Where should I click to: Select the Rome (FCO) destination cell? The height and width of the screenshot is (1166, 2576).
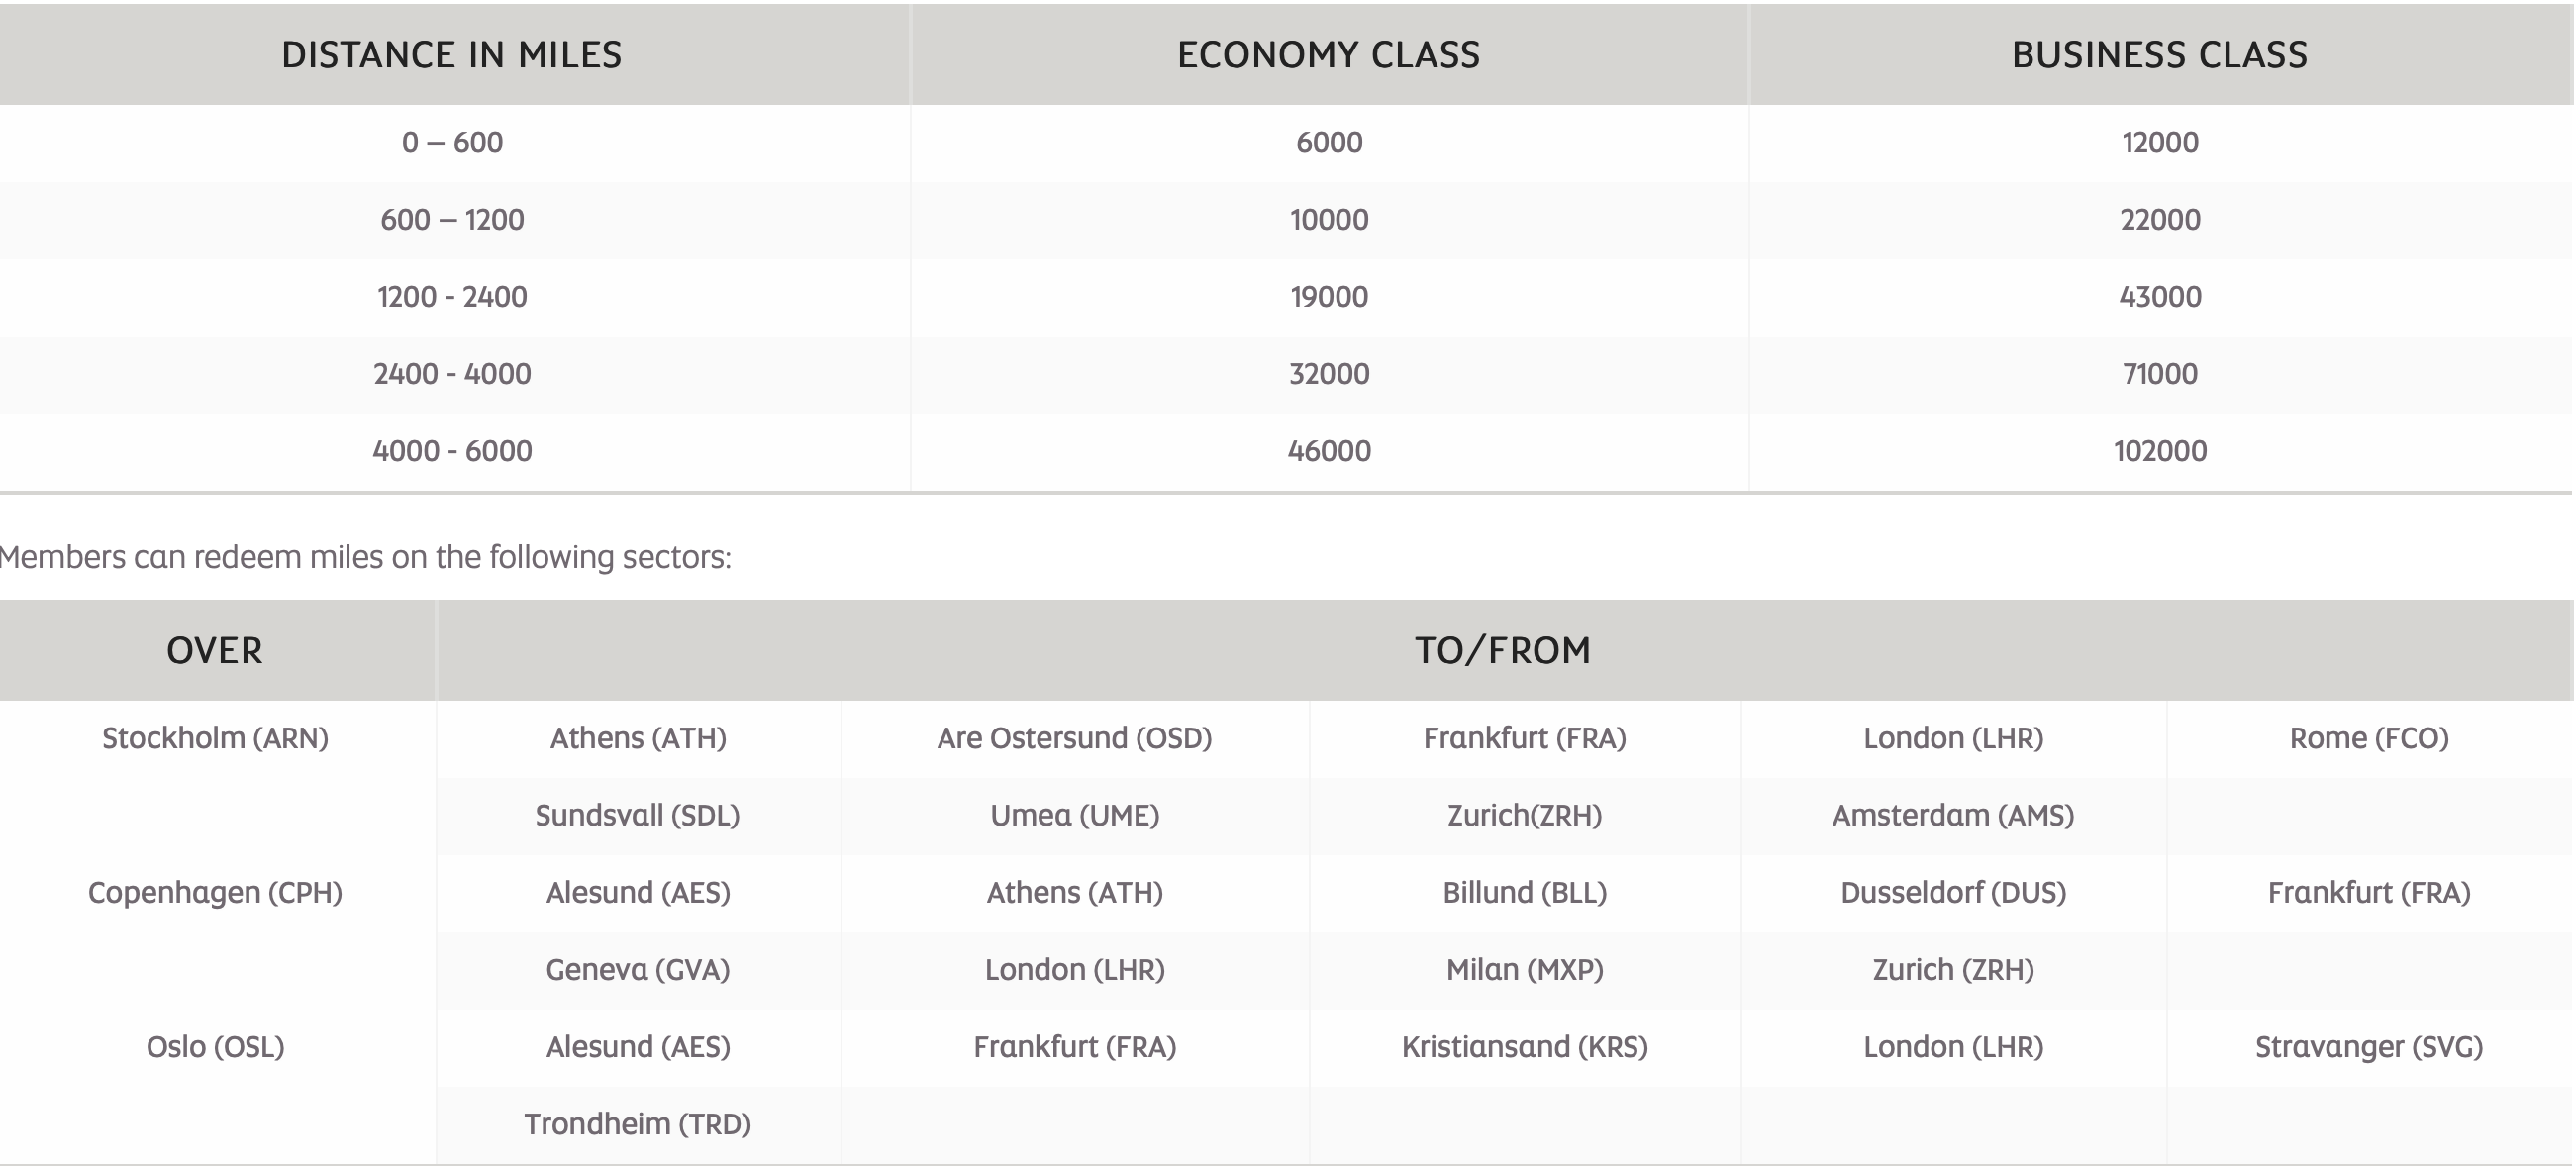click(2368, 738)
